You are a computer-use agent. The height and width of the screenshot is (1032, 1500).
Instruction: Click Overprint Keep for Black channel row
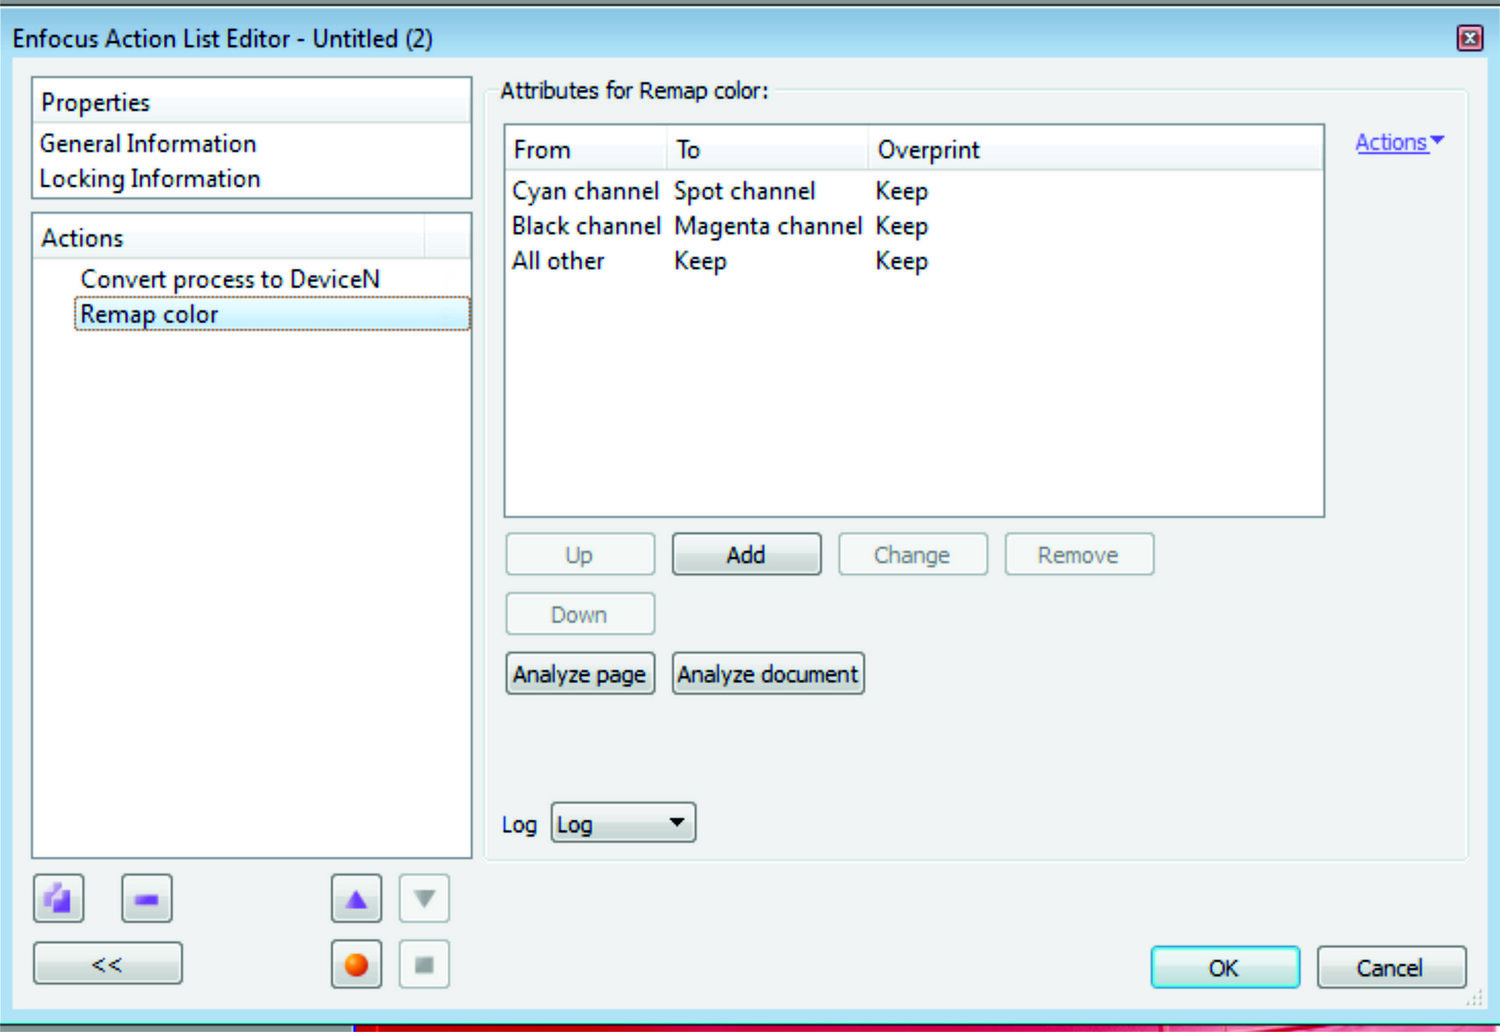pos(902,226)
